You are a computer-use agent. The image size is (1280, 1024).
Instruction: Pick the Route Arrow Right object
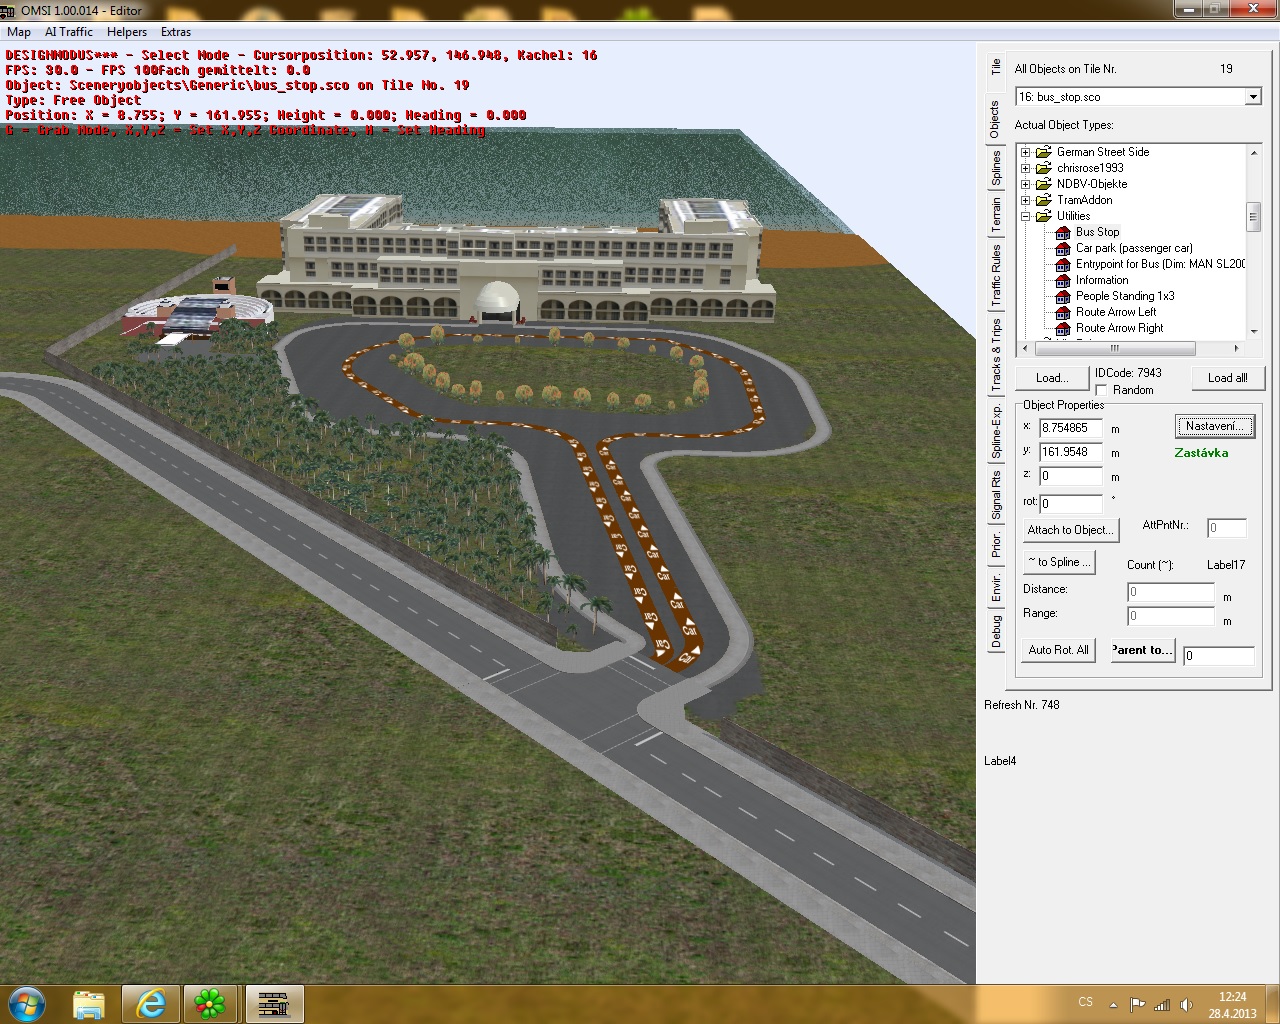point(1119,328)
